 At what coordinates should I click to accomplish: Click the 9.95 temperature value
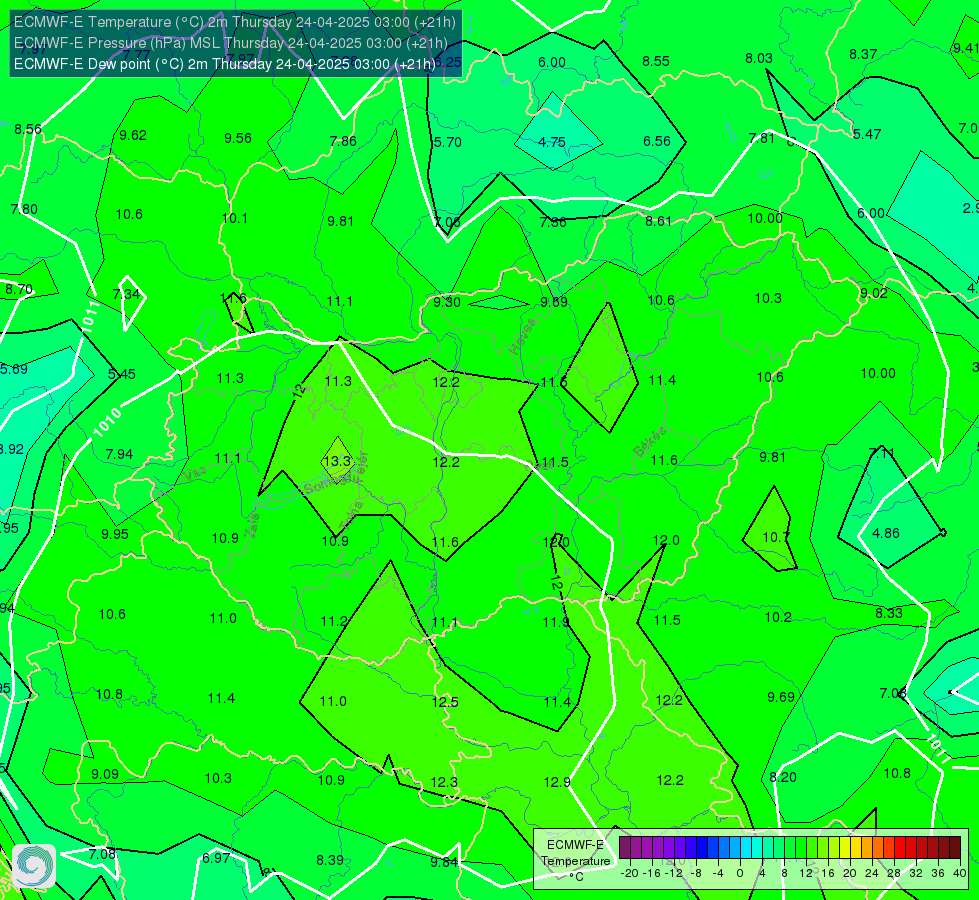click(115, 534)
